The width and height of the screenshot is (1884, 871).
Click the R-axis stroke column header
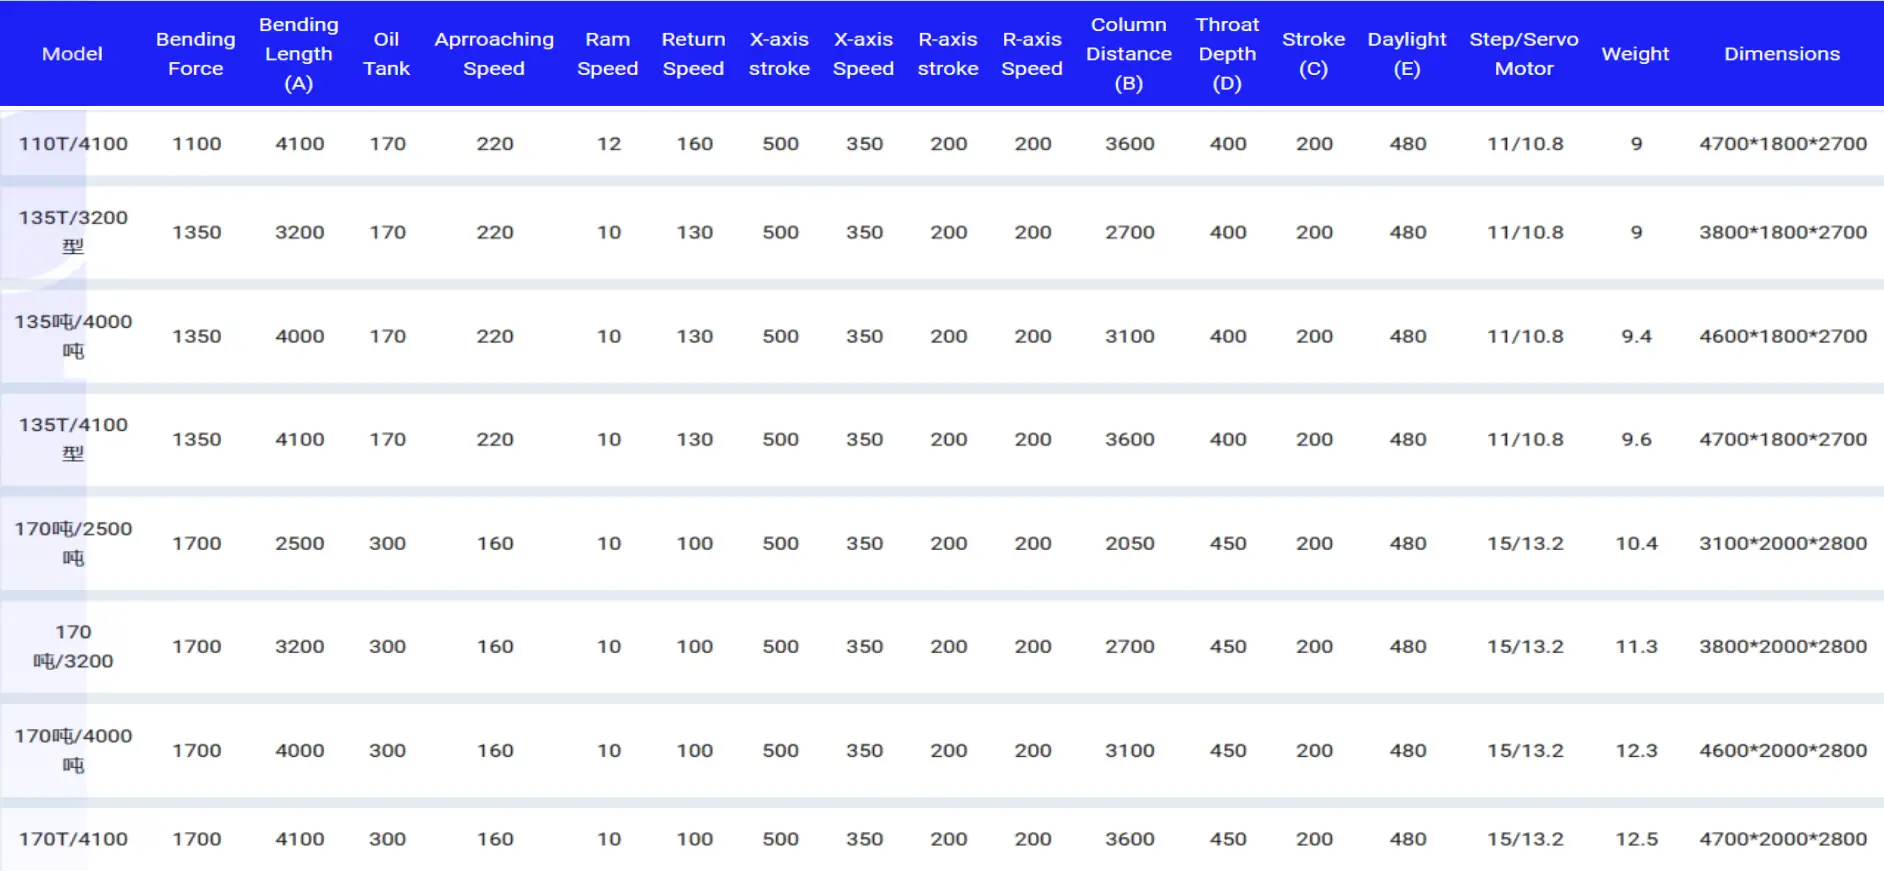pos(948,54)
